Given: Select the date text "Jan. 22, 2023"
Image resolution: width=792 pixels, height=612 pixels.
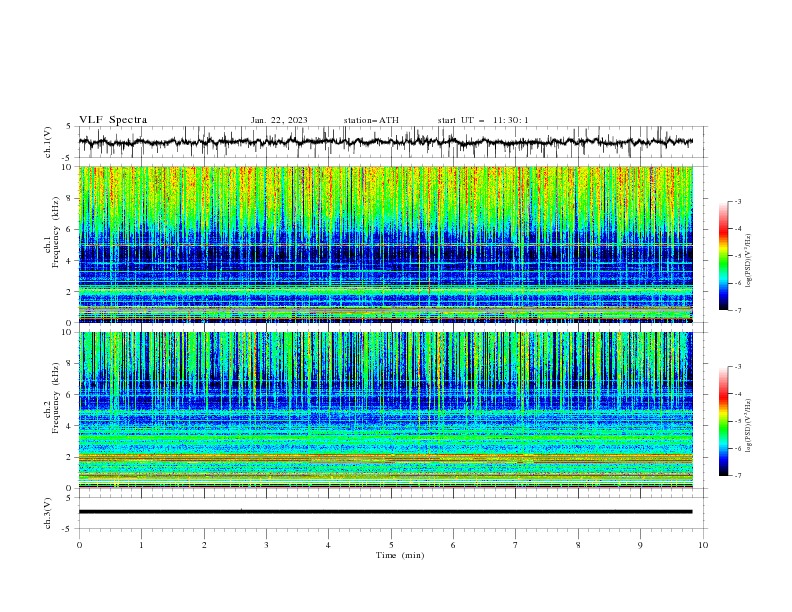Looking at the screenshot, I should (x=279, y=120).
